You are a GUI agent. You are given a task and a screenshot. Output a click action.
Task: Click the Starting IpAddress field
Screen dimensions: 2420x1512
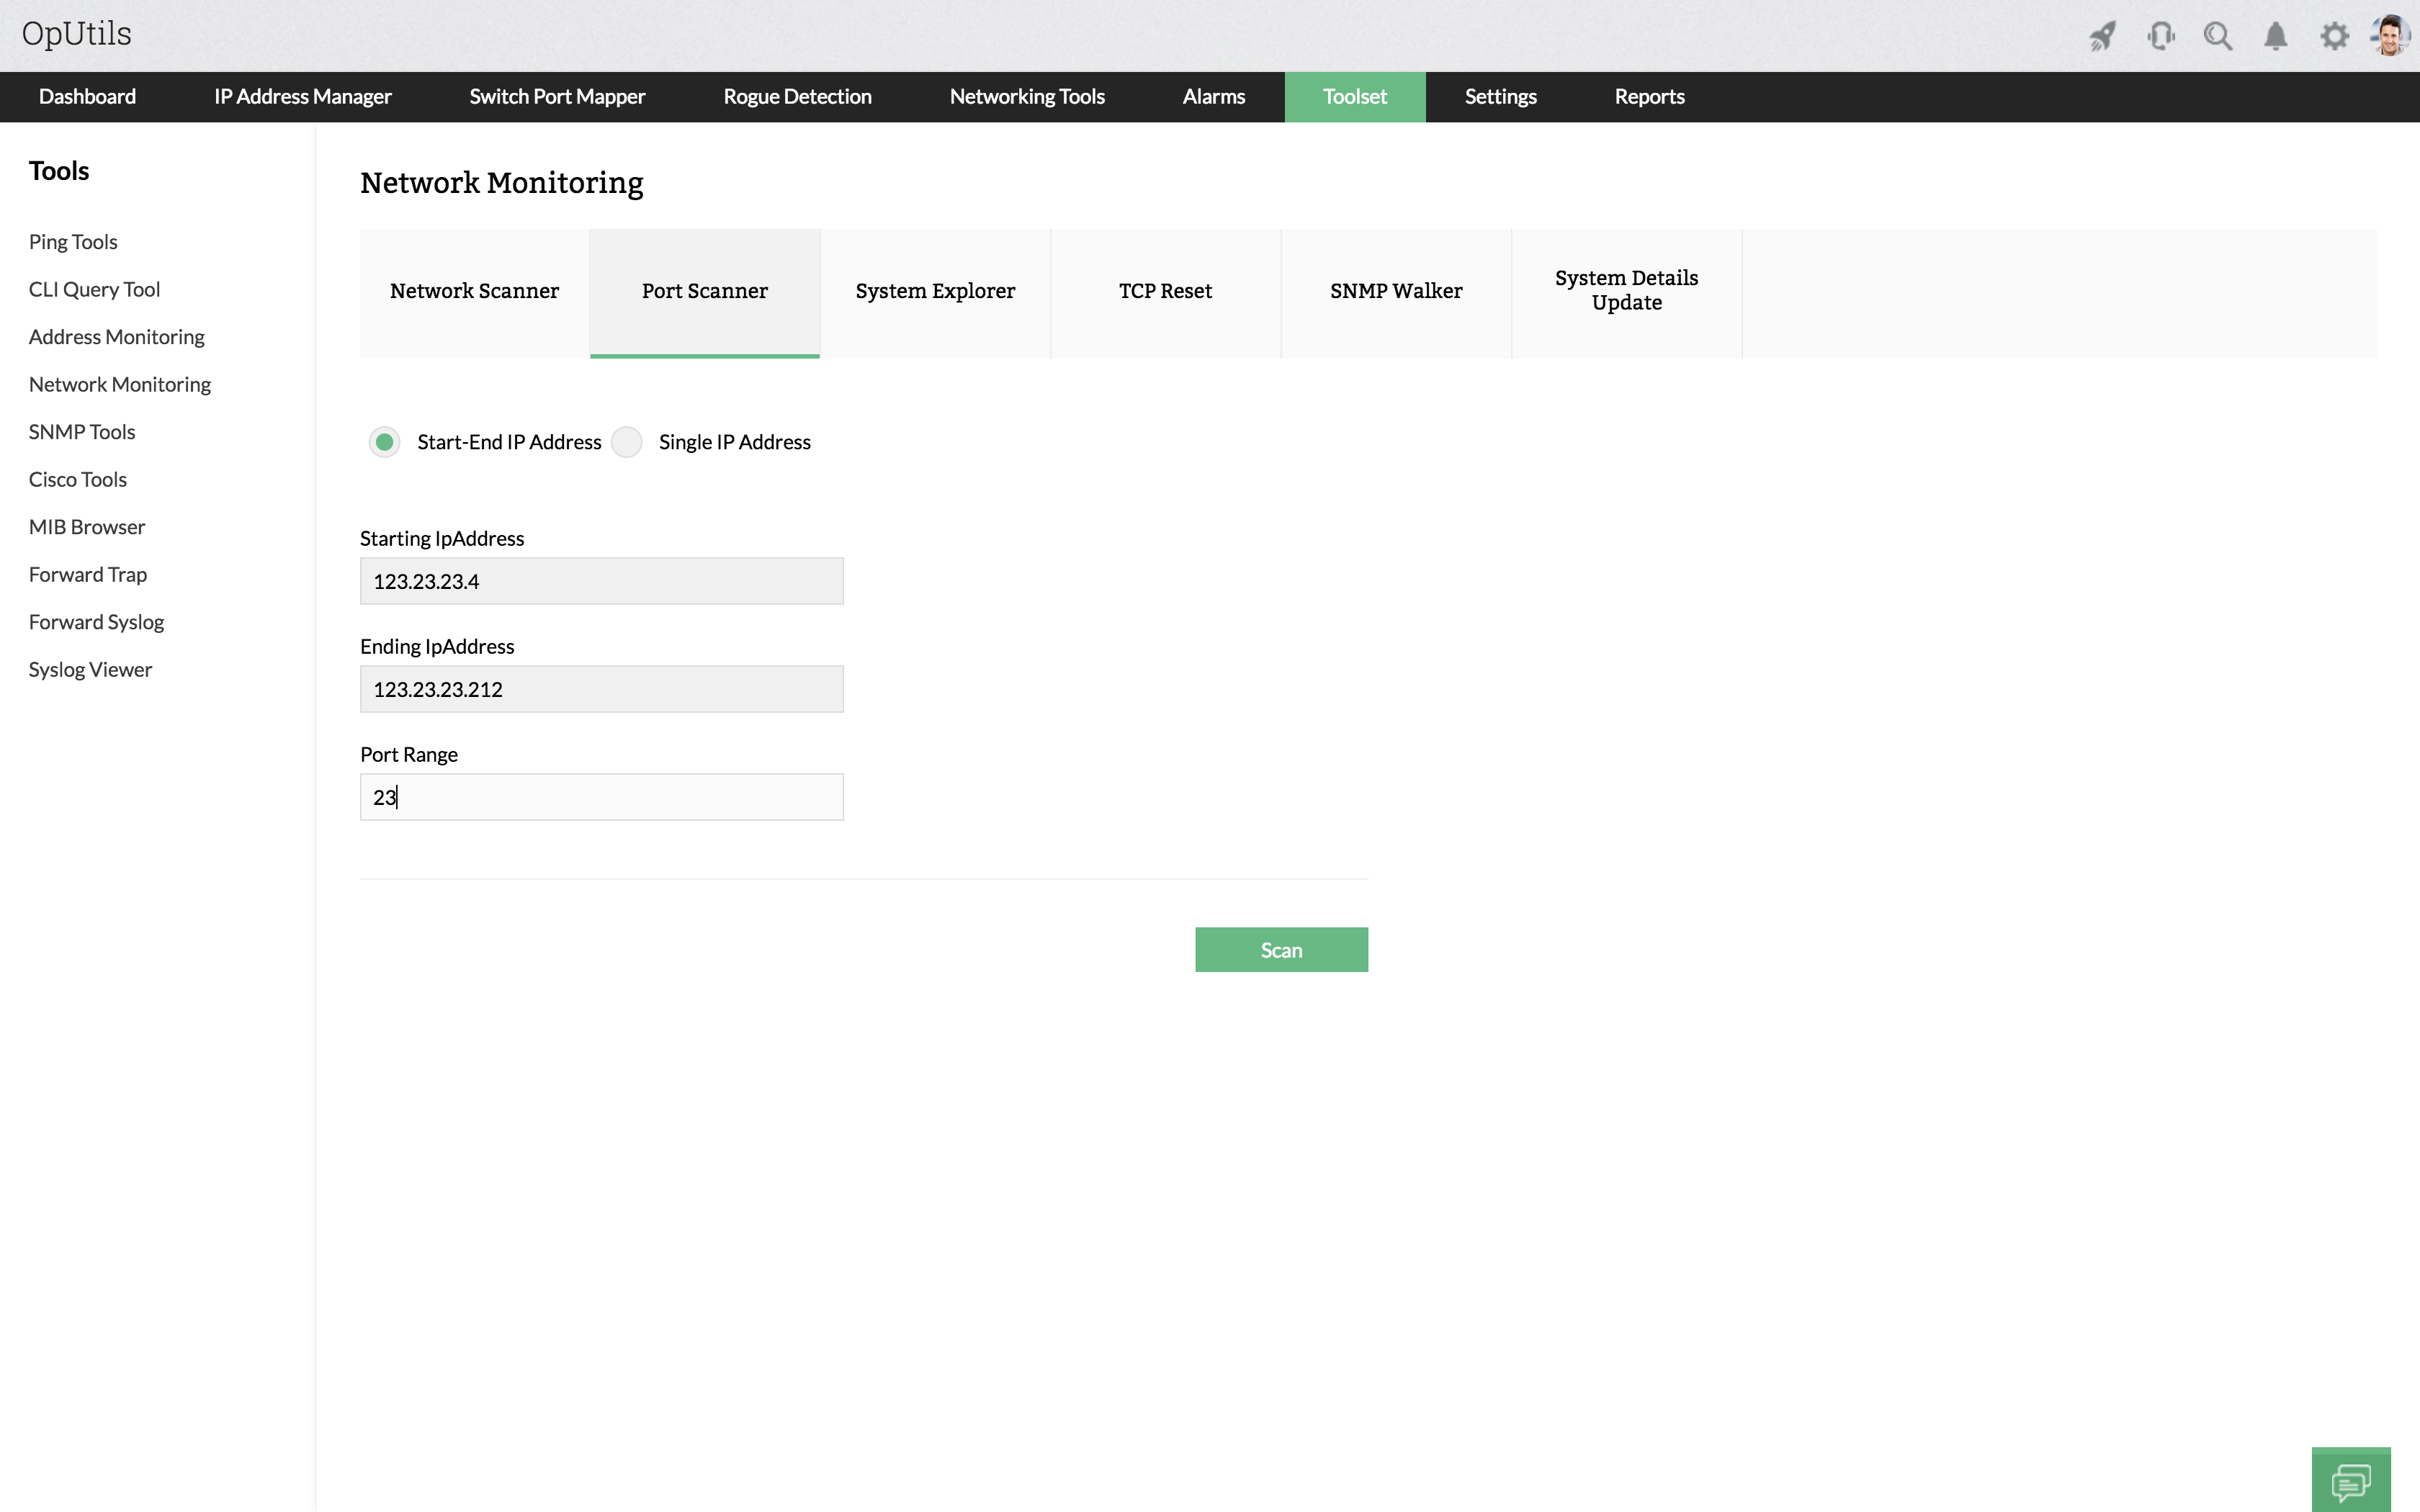601,581
